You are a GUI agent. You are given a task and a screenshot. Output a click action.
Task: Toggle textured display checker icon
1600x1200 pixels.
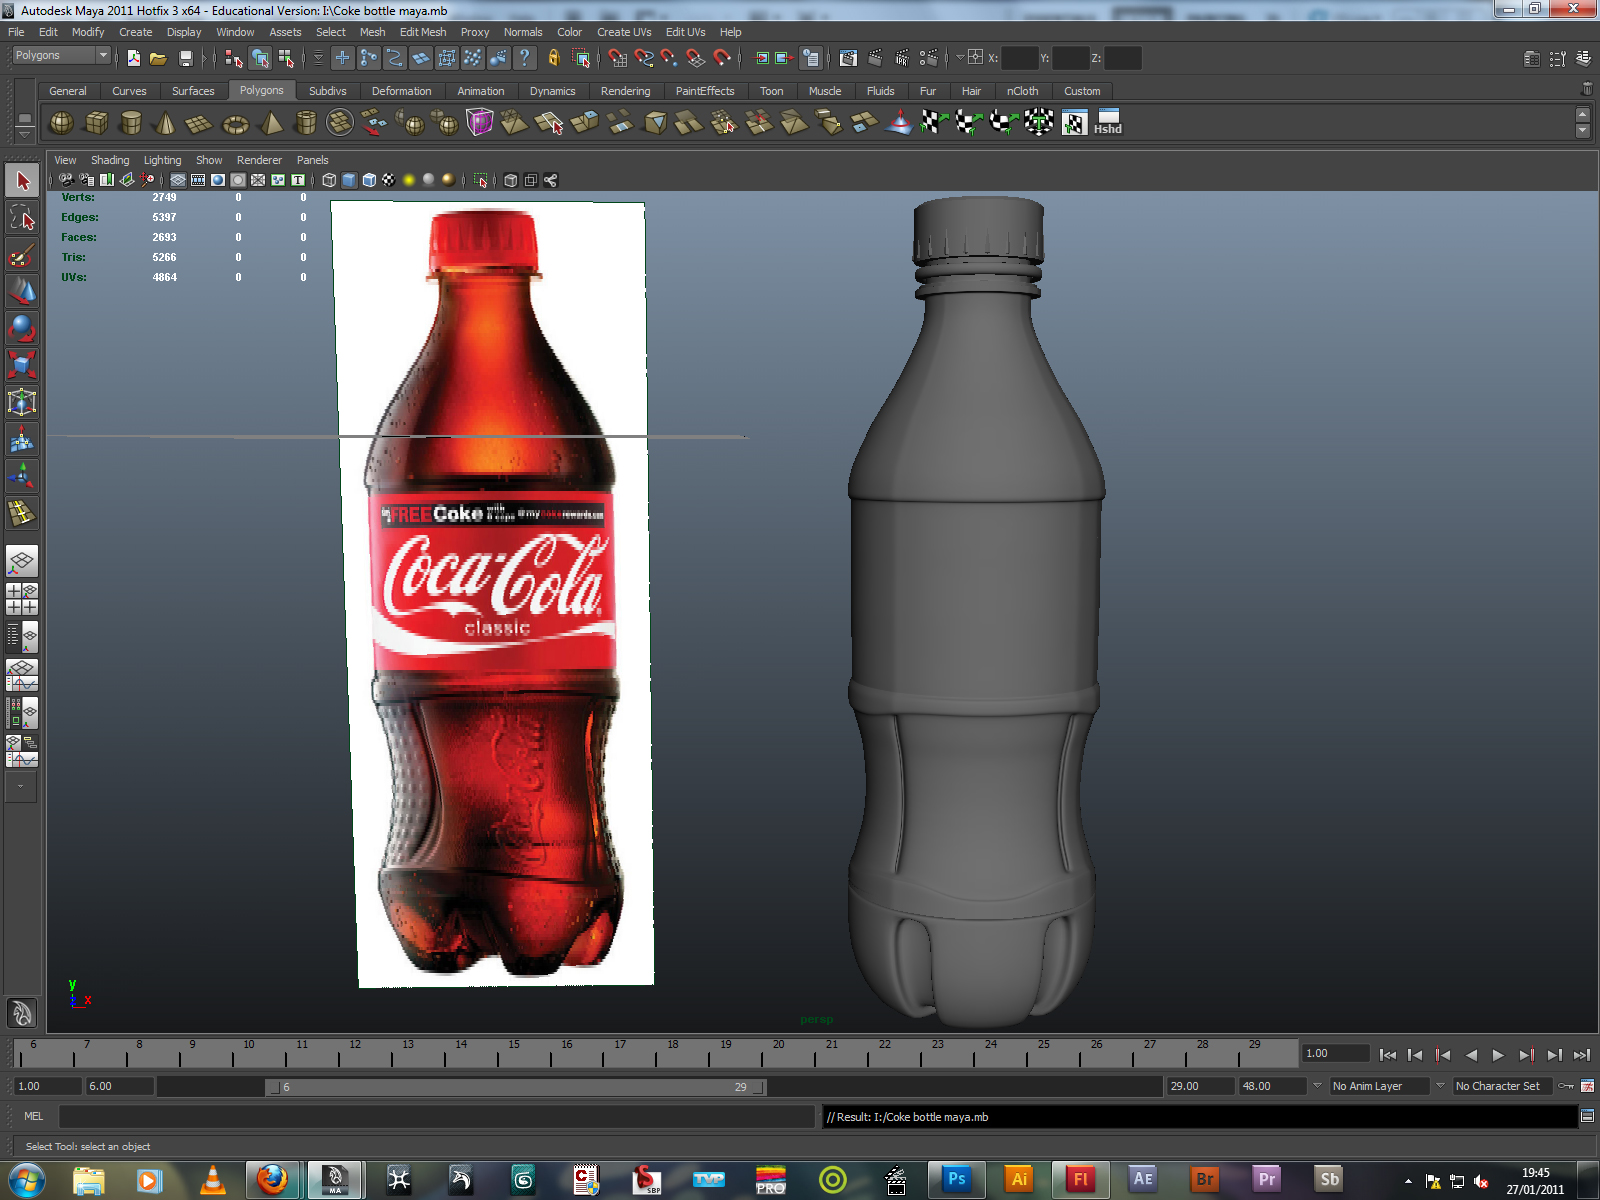[x=389, y=180]
